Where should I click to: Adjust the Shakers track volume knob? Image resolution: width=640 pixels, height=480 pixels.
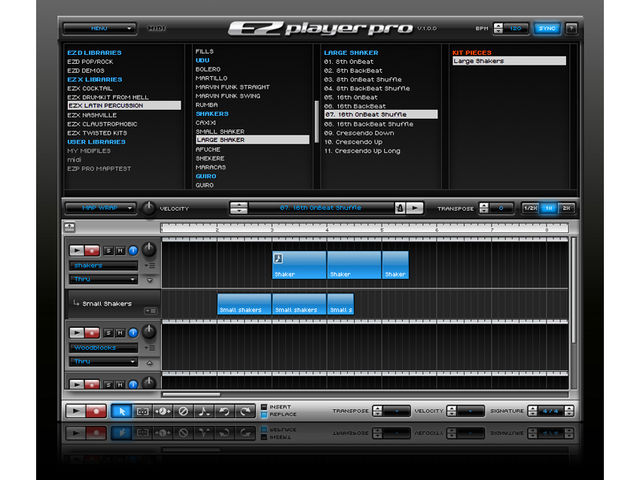tap(149, 249)
